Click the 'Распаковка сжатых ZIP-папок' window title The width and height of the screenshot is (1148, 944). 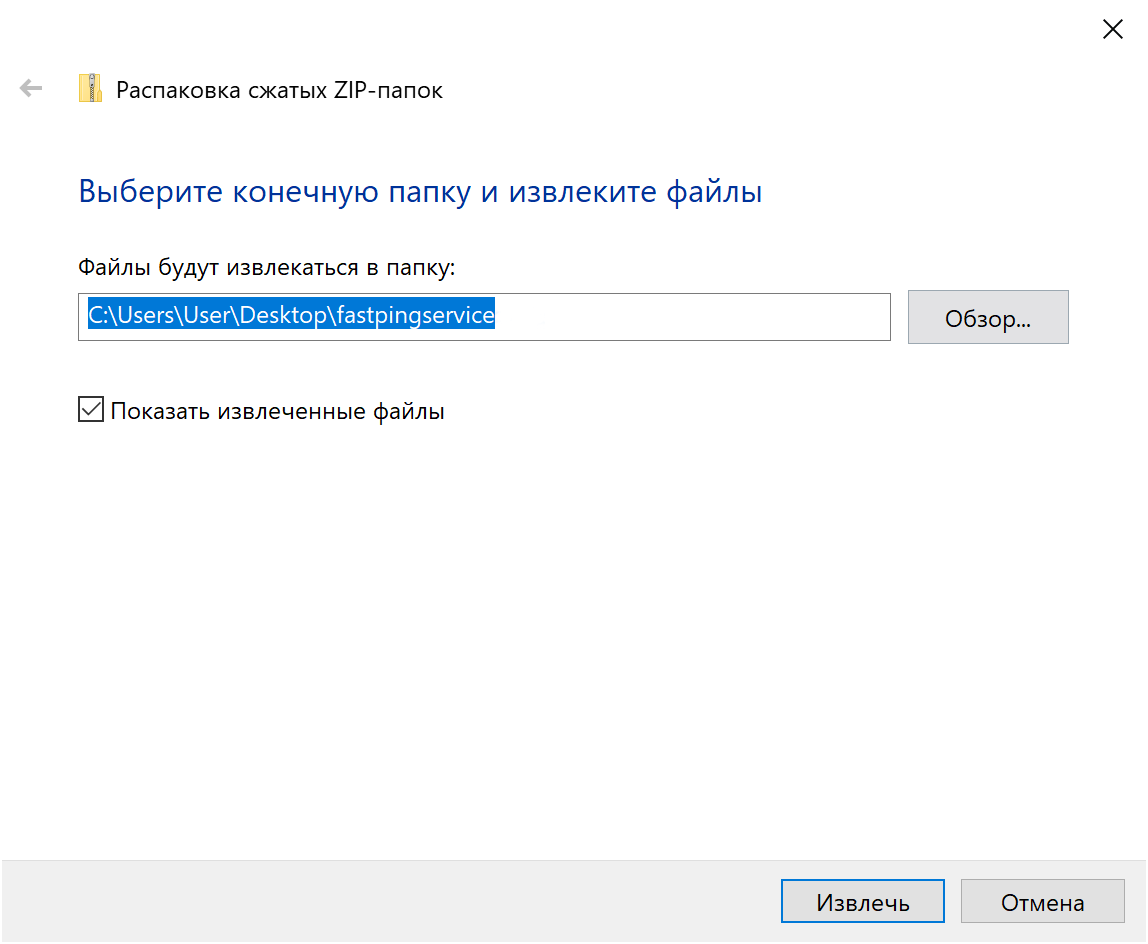tap(279, 90)
